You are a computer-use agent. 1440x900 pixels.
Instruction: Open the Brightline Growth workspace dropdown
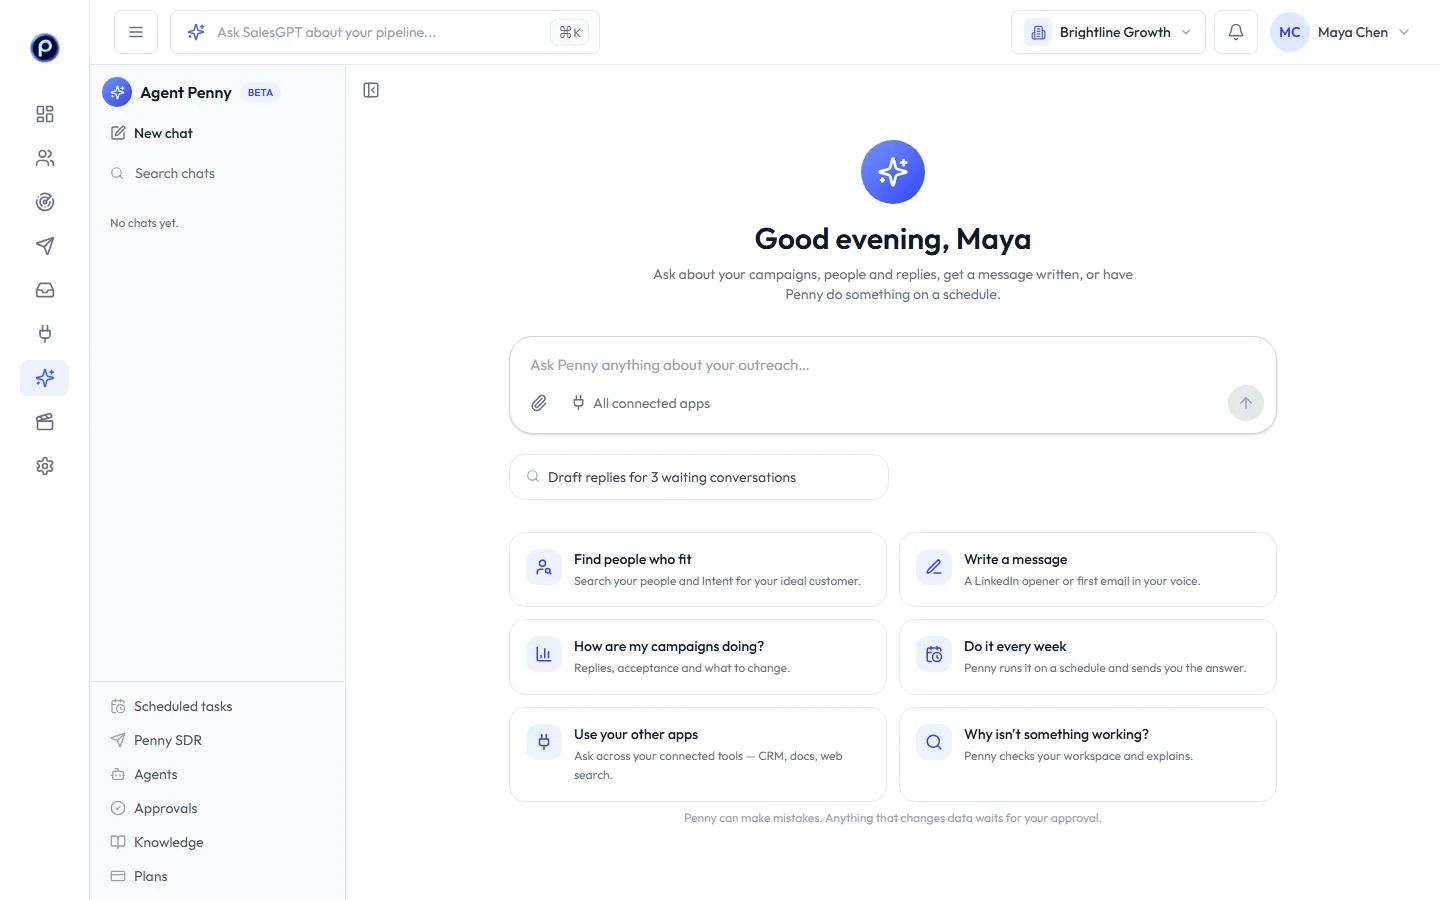tap(1108, 32)
